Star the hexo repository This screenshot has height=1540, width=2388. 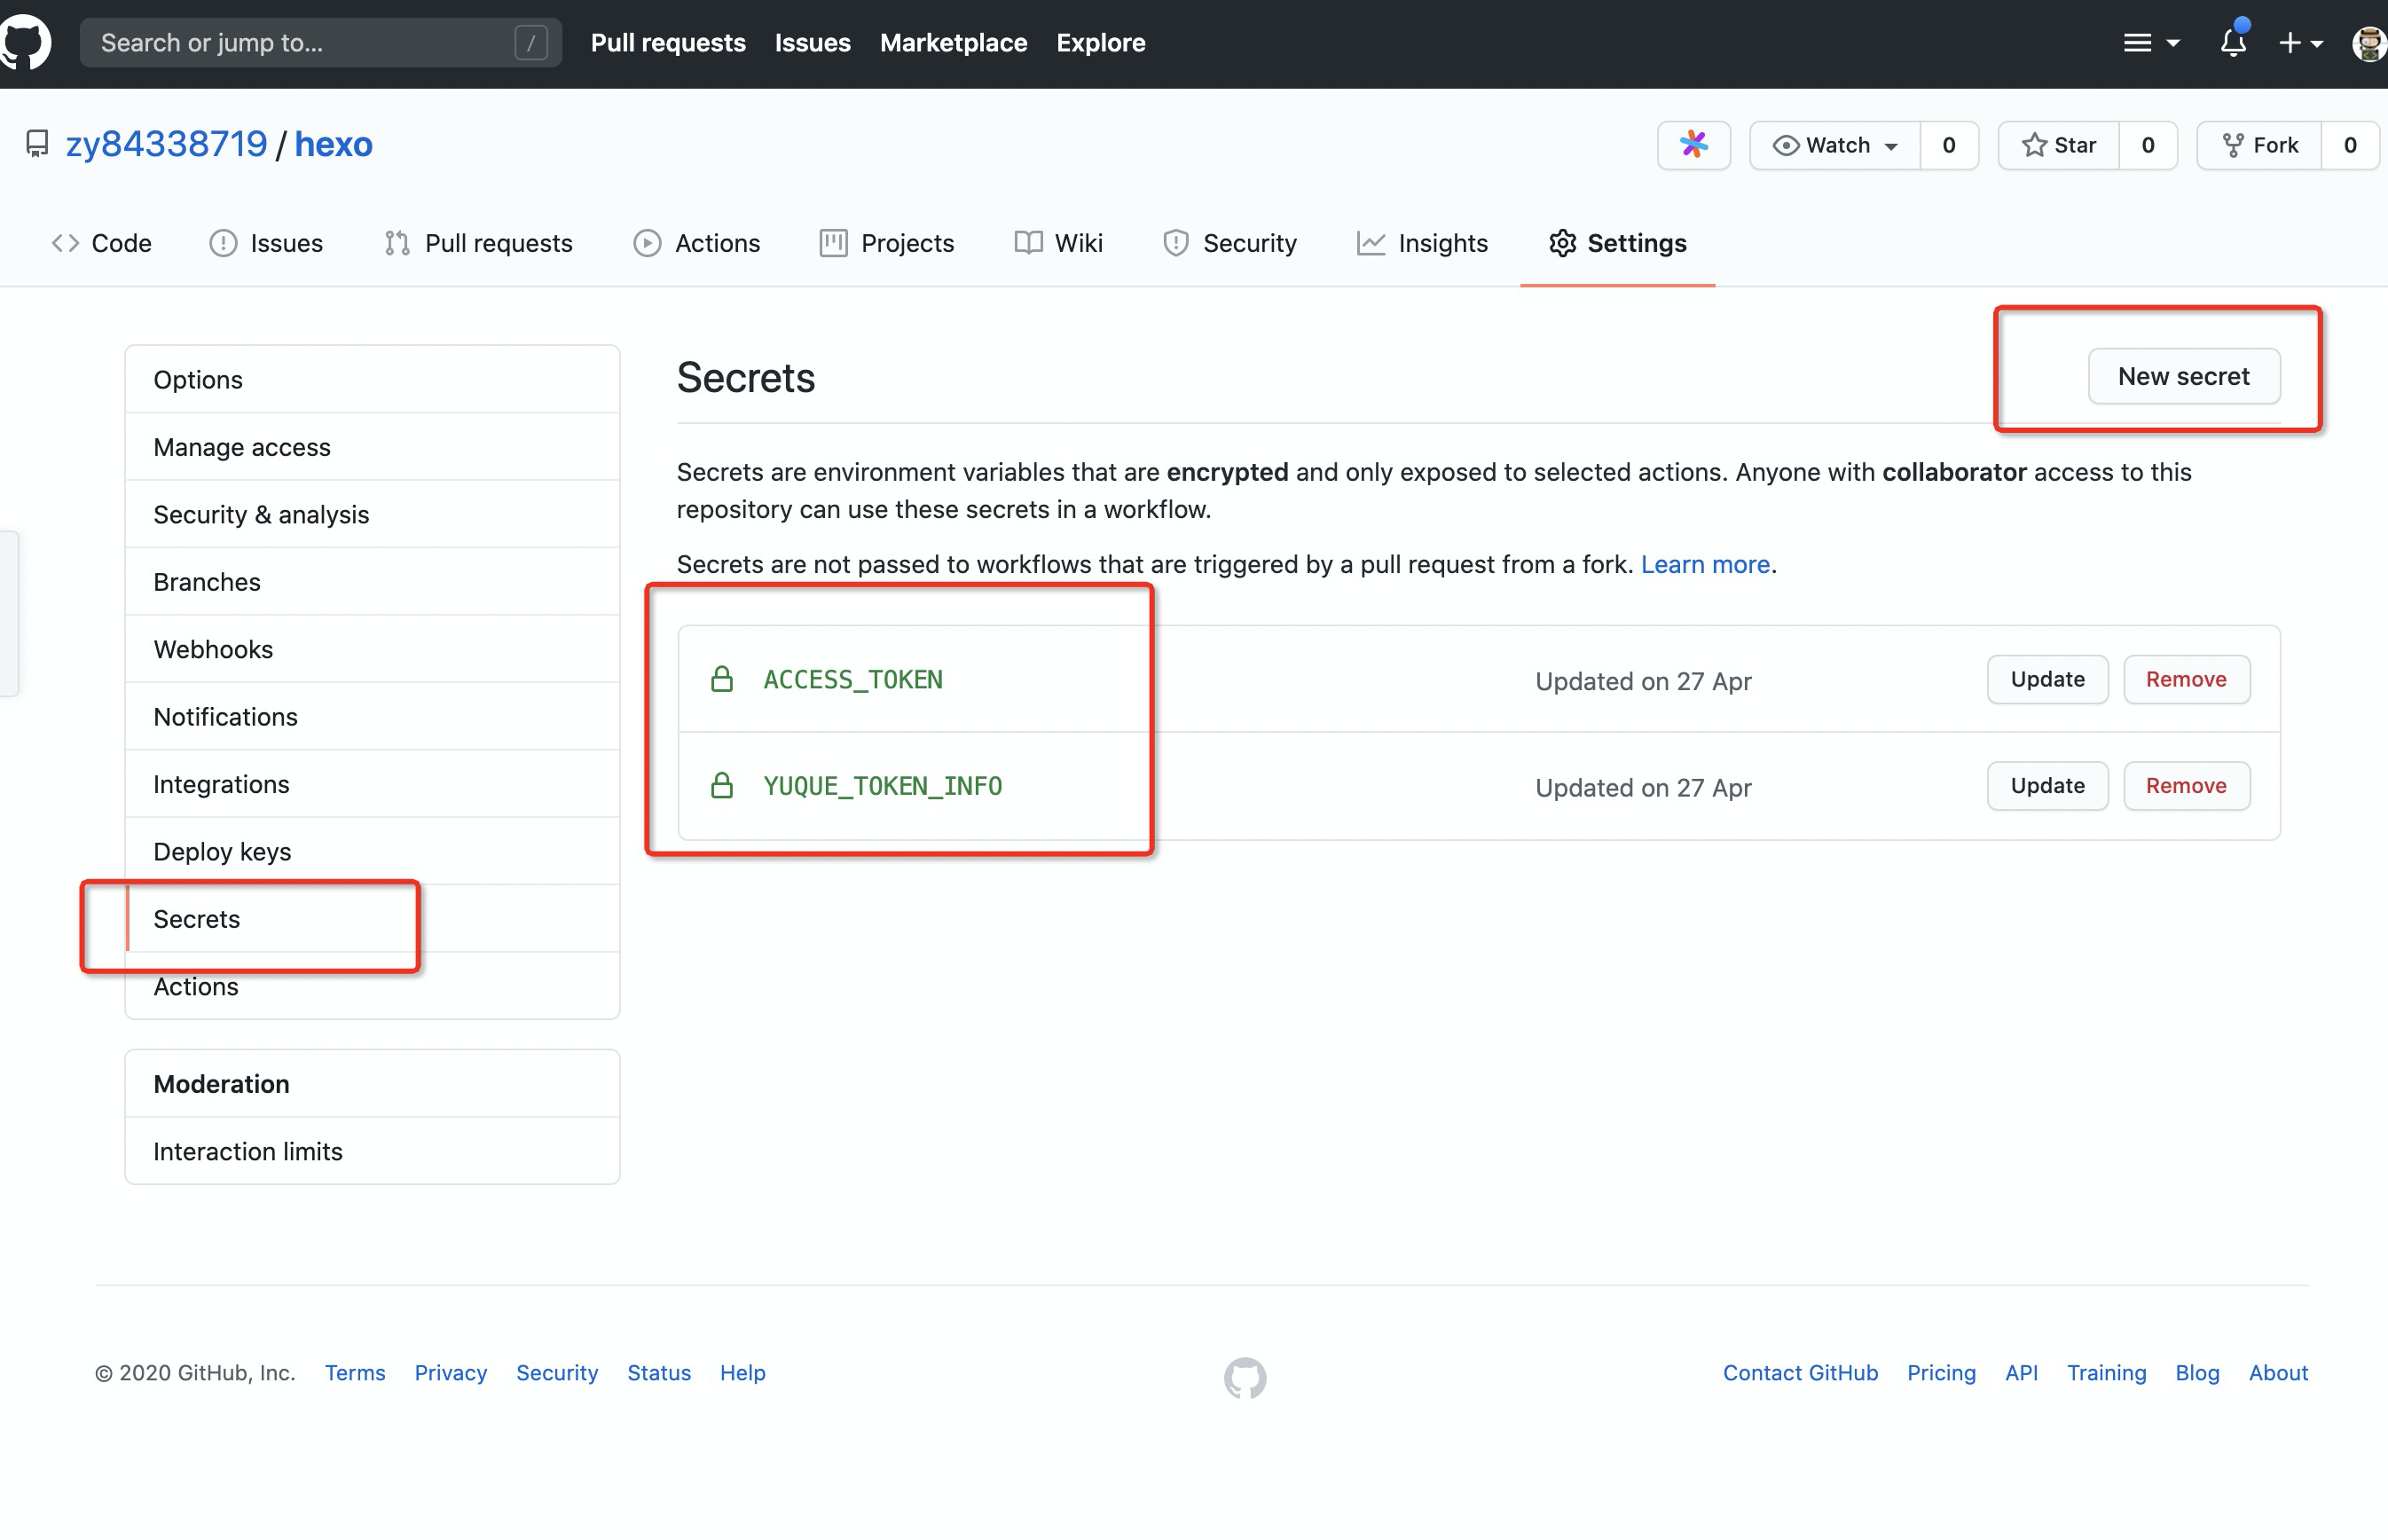[x=2058, y=145]
